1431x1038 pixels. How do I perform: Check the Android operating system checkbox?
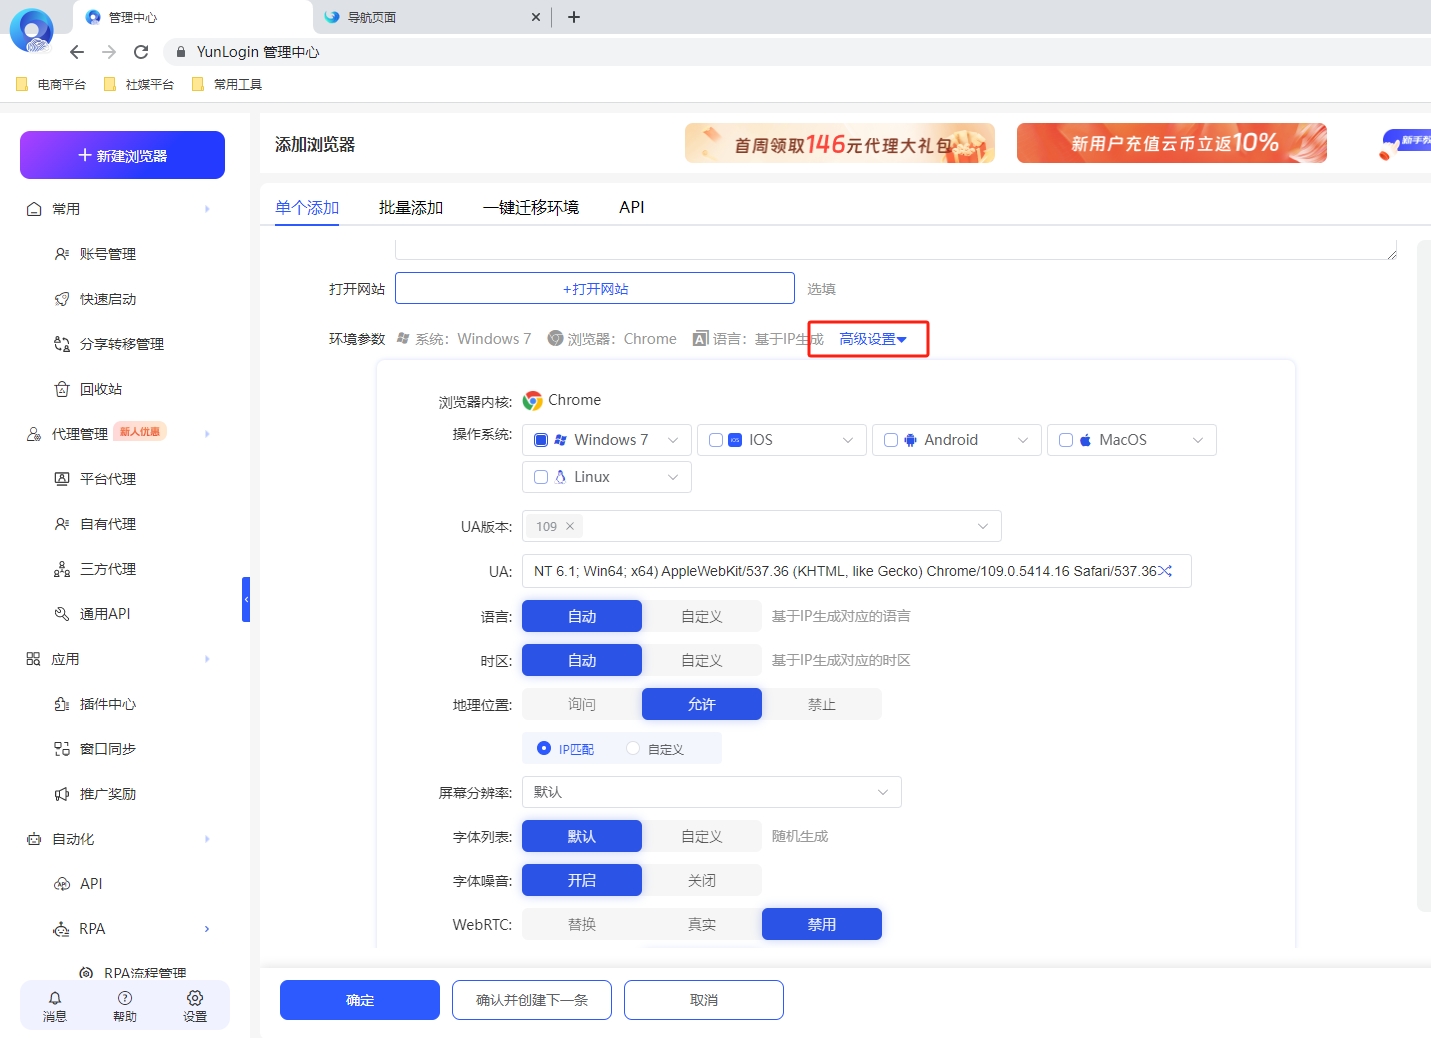click(891, 440)
